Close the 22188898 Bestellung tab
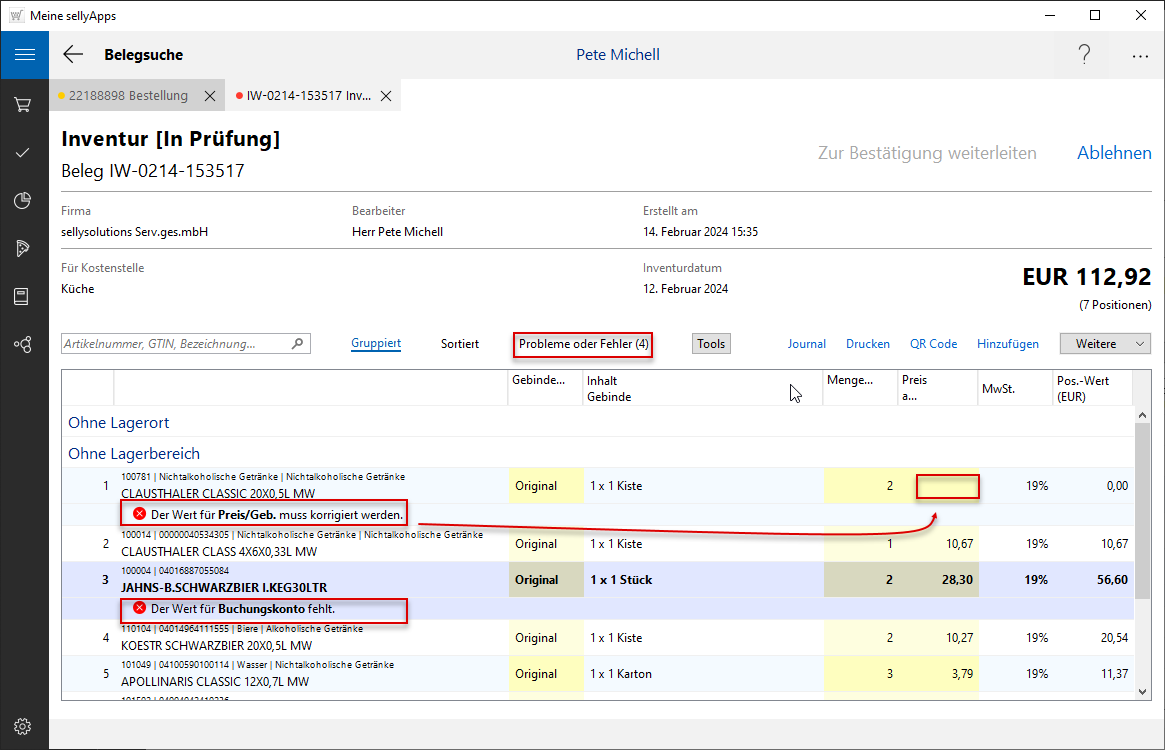 210,96
